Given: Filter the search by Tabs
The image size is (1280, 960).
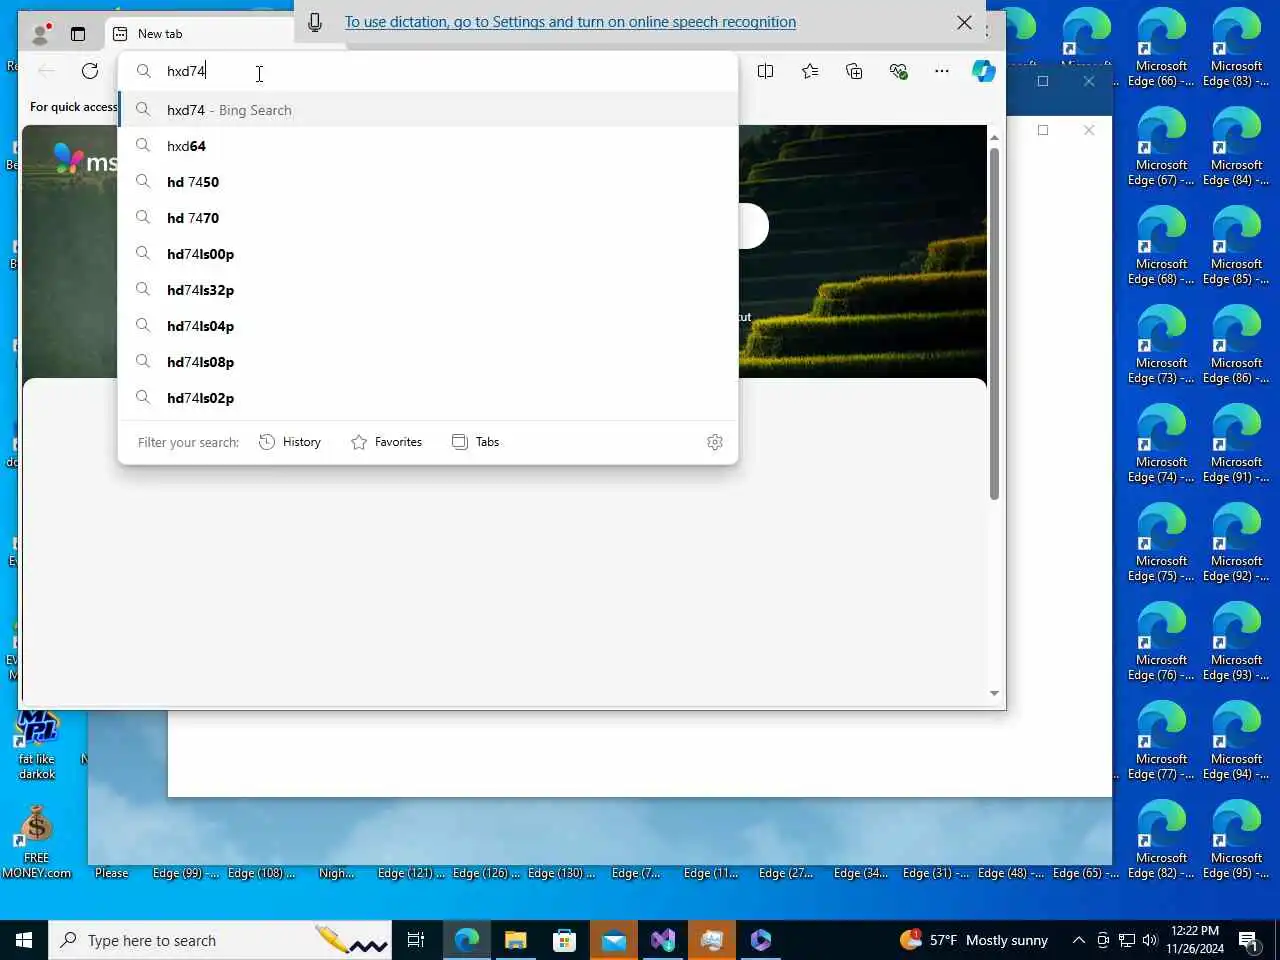Looking at the screenshot, I should [475, 442].
